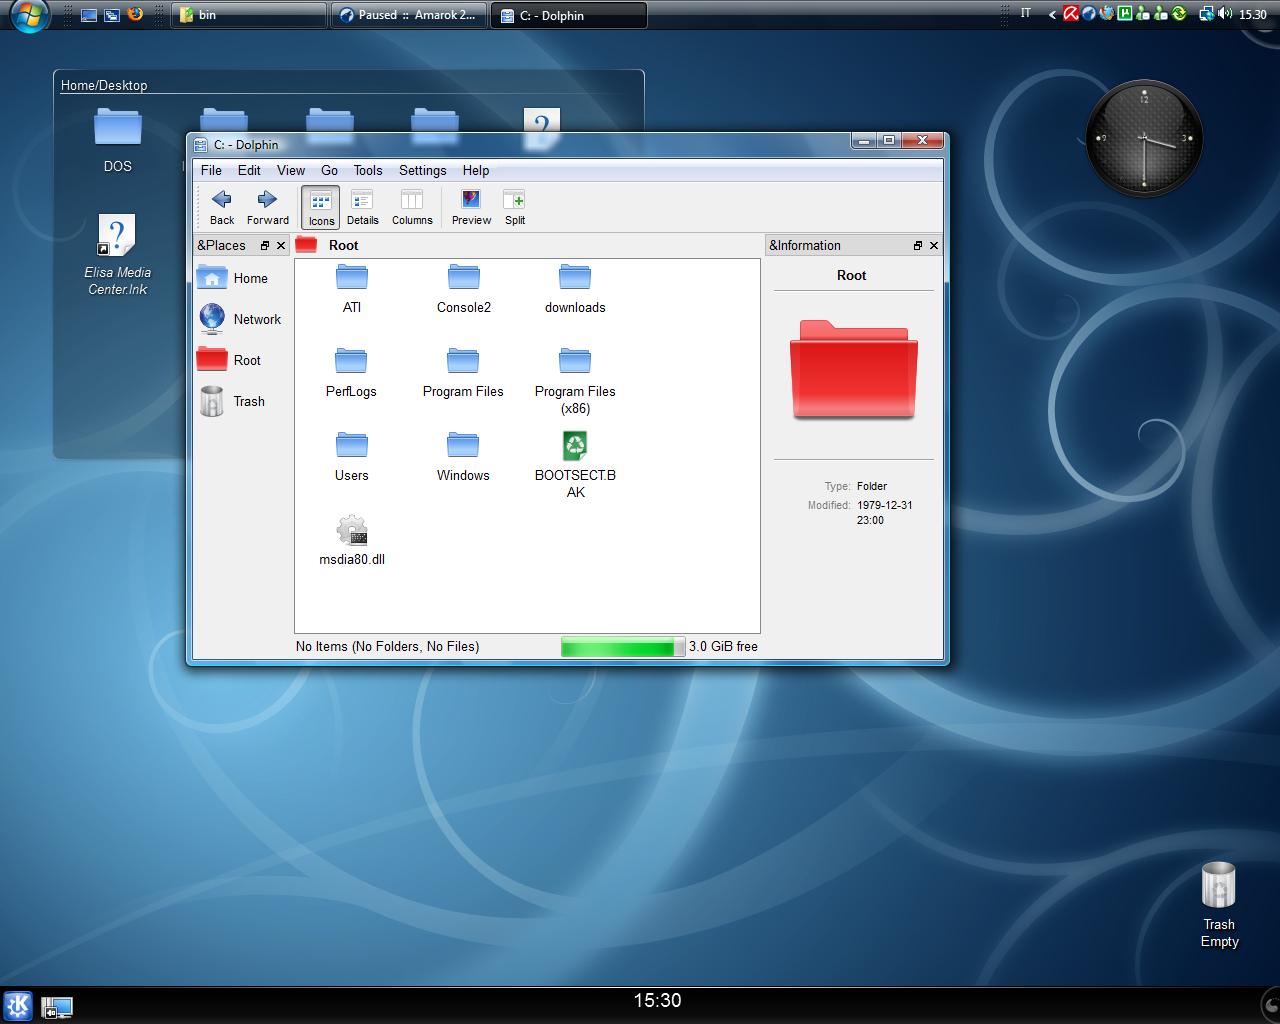The width and height of the screenshot is (1280, 1024).
Task: Click the analog clock widget
Action: 1144,138
